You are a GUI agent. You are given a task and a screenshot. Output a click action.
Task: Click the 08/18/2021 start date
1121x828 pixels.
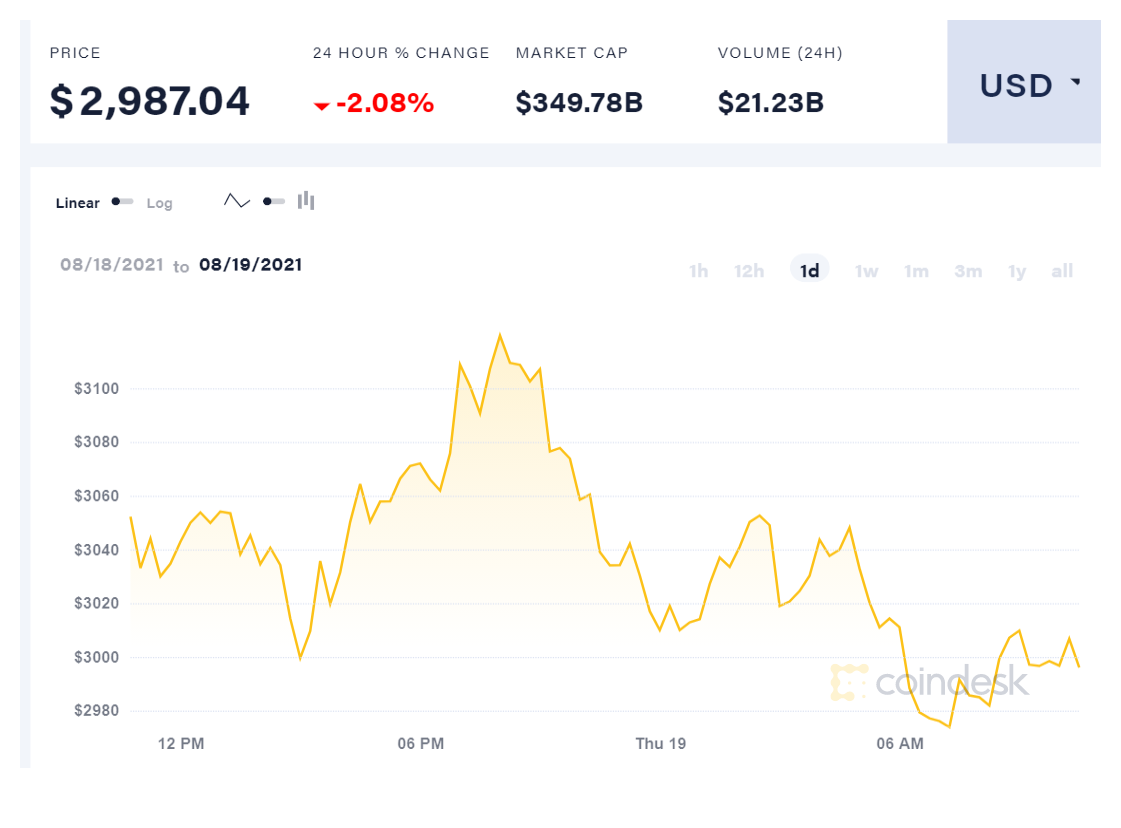coord(111,265)
